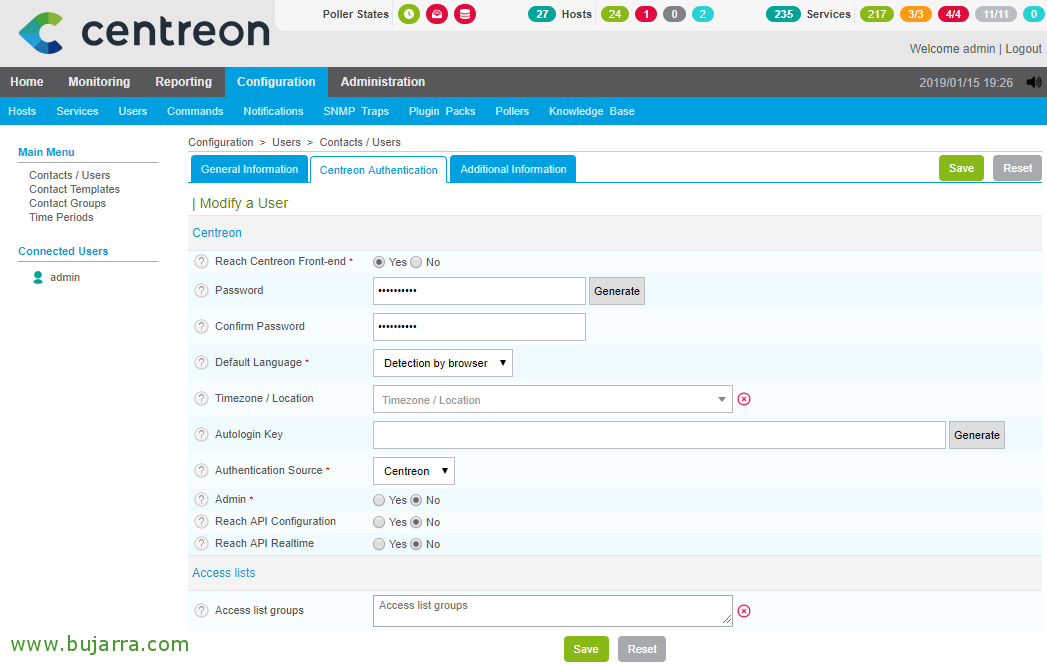Click the total hosts badge 27
1047x666 pixels.
coord(542,14)
